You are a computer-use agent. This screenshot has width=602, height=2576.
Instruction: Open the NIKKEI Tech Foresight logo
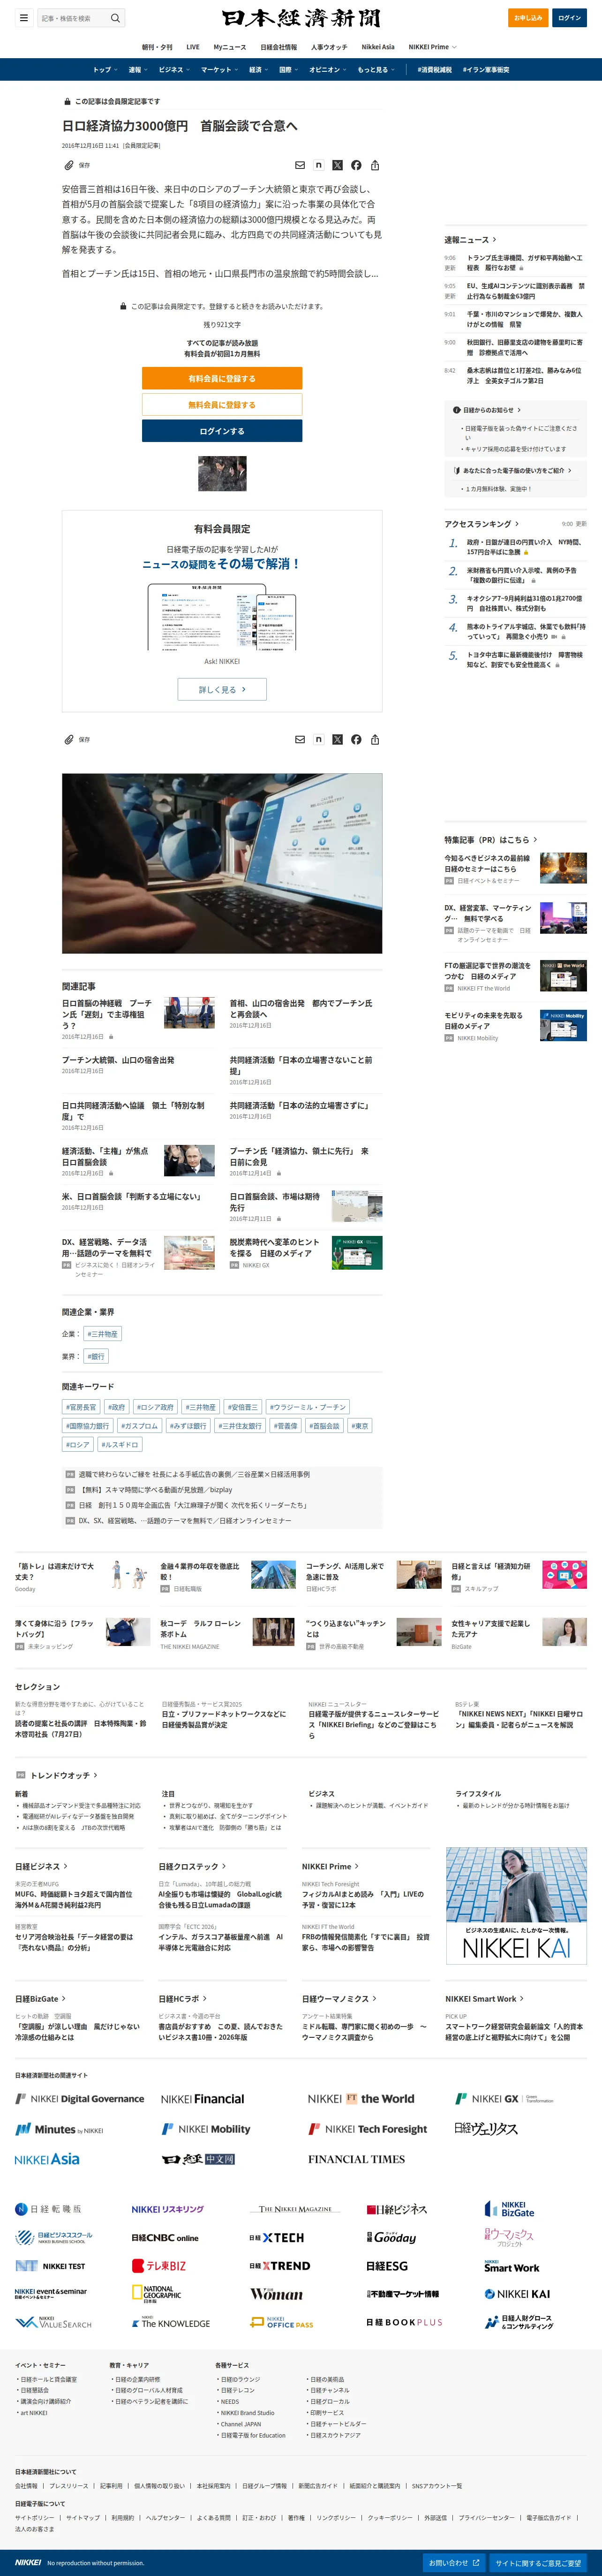pyautogui.click(x=368, y=2129)
